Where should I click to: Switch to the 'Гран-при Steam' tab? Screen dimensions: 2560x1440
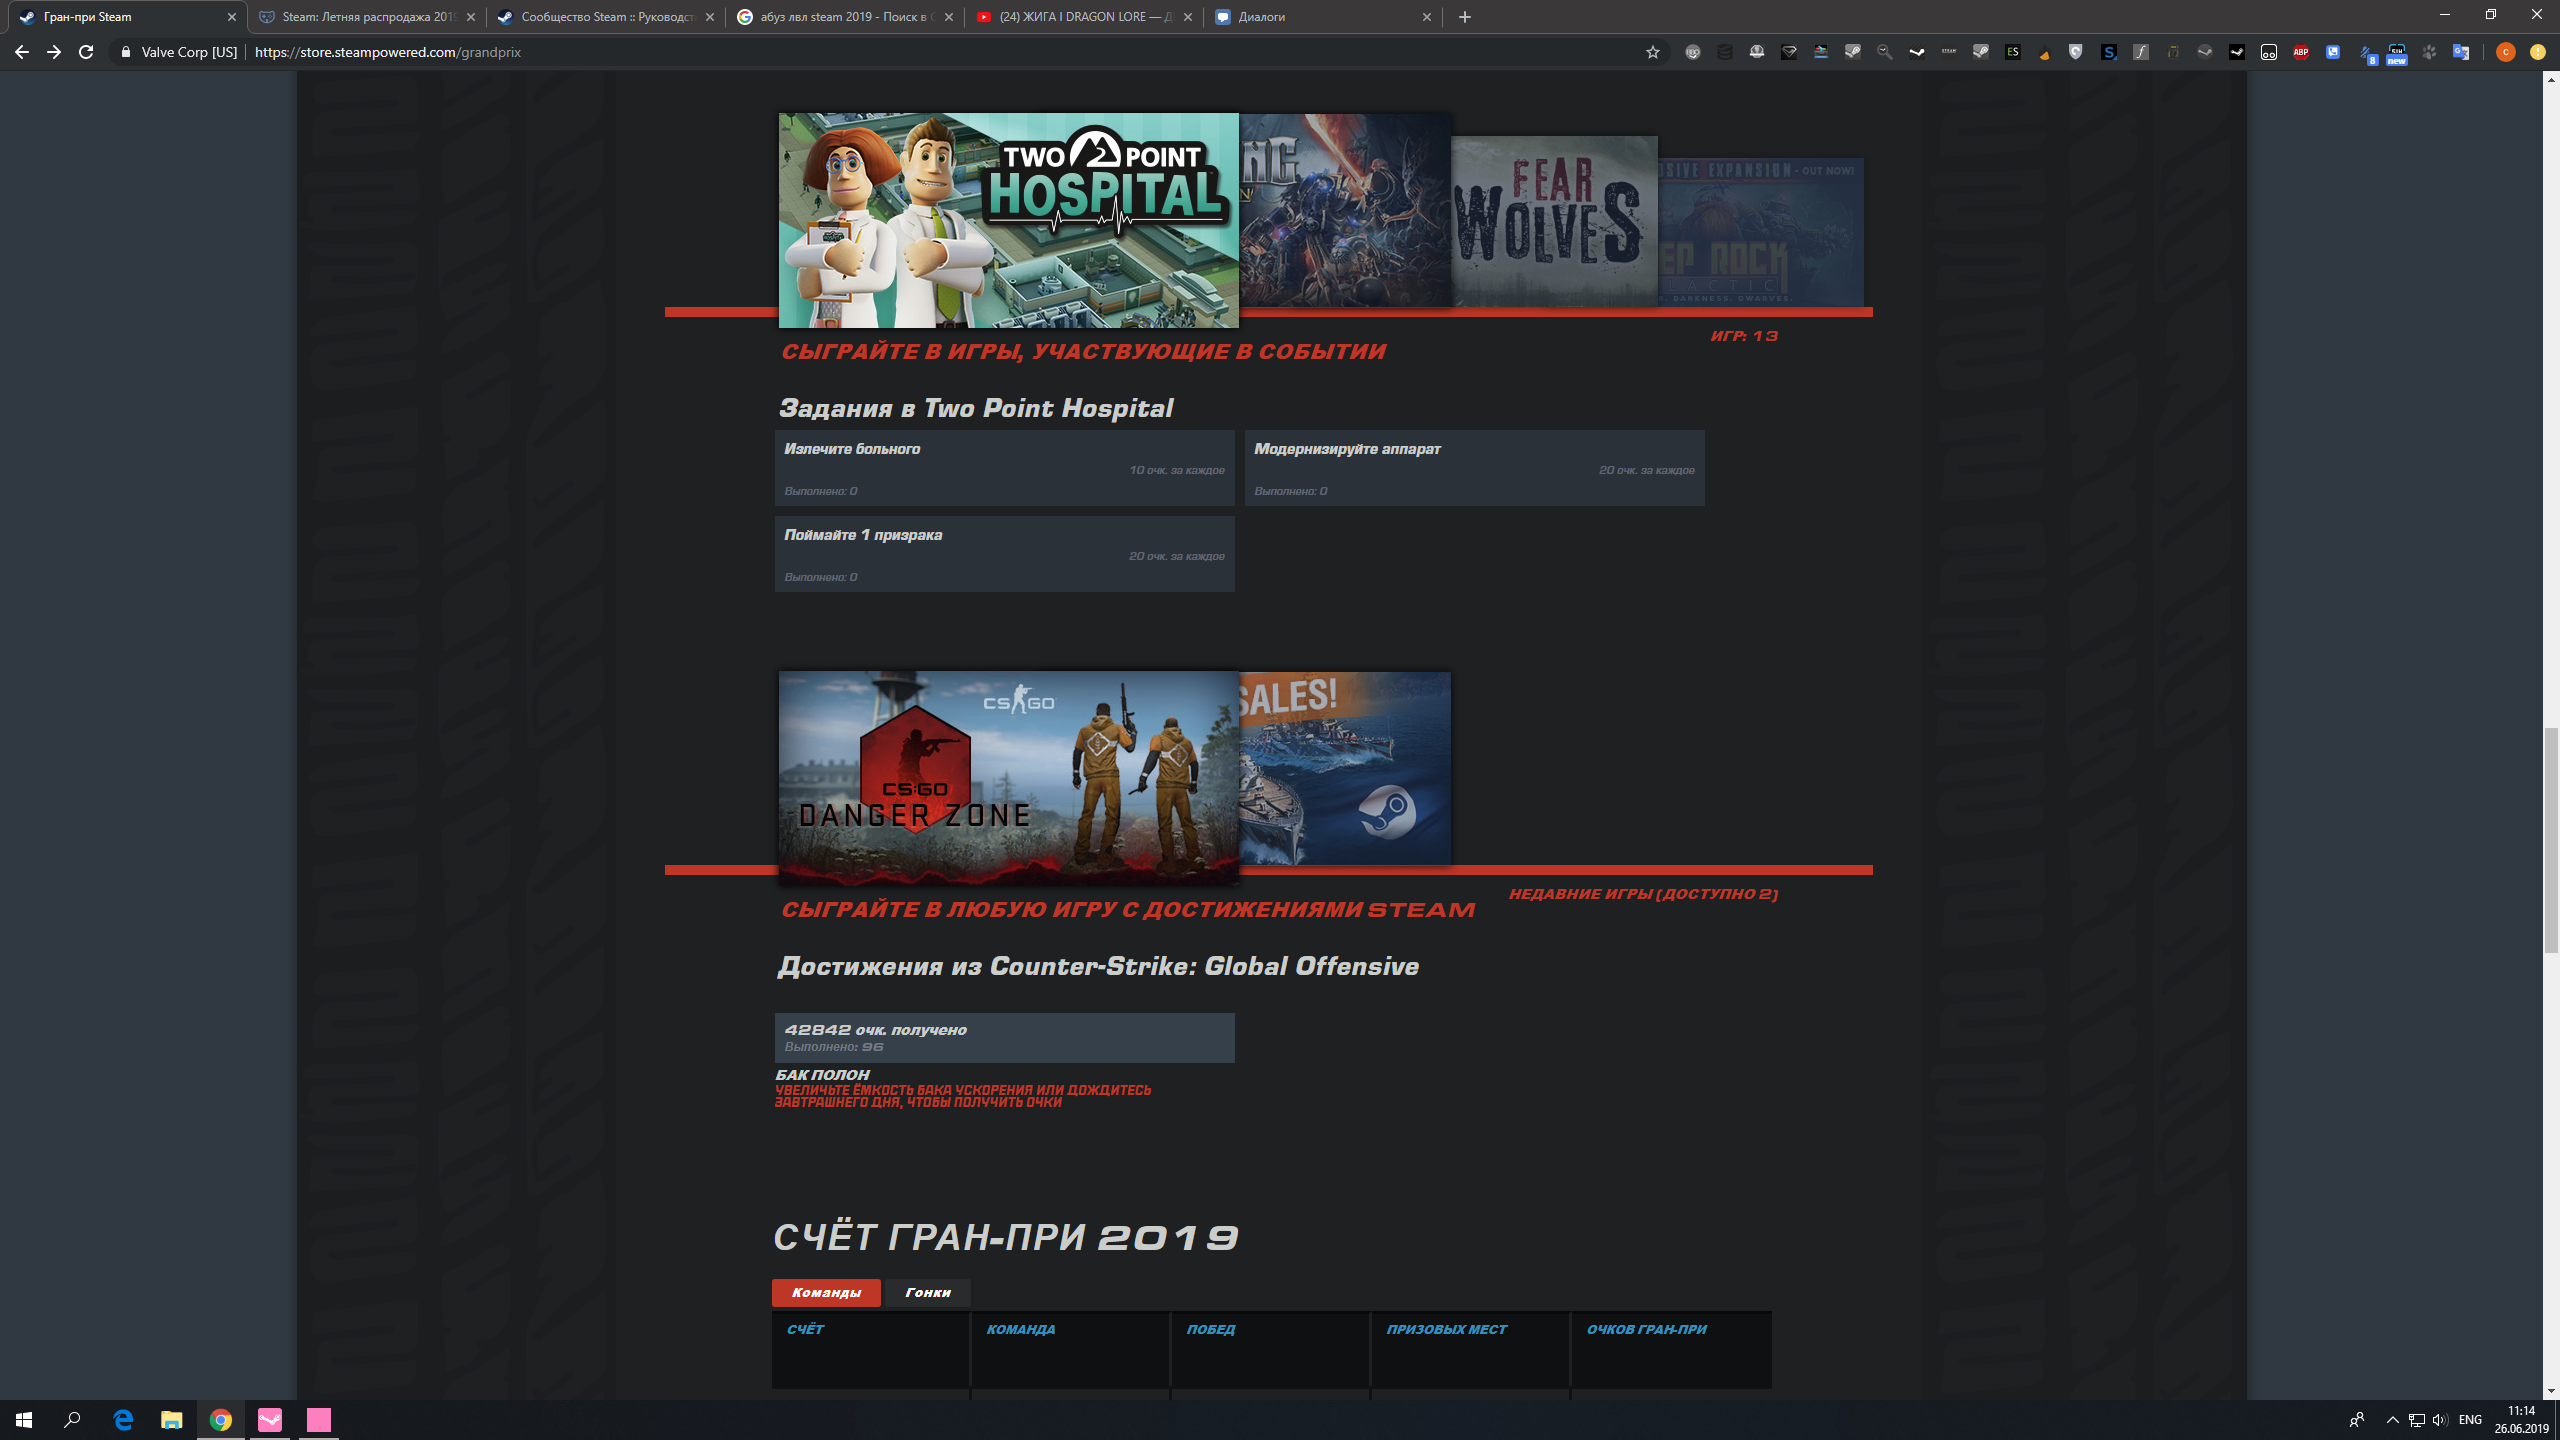(126, 17)
